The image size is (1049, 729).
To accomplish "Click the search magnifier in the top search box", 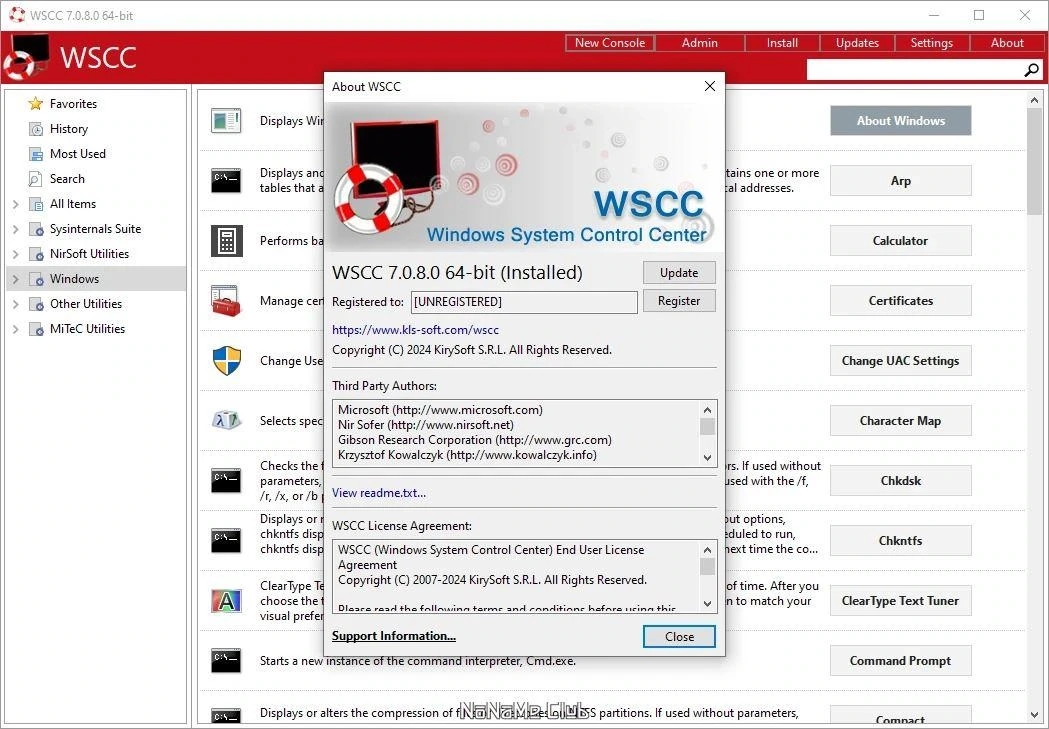I will tap(1032, 70).
